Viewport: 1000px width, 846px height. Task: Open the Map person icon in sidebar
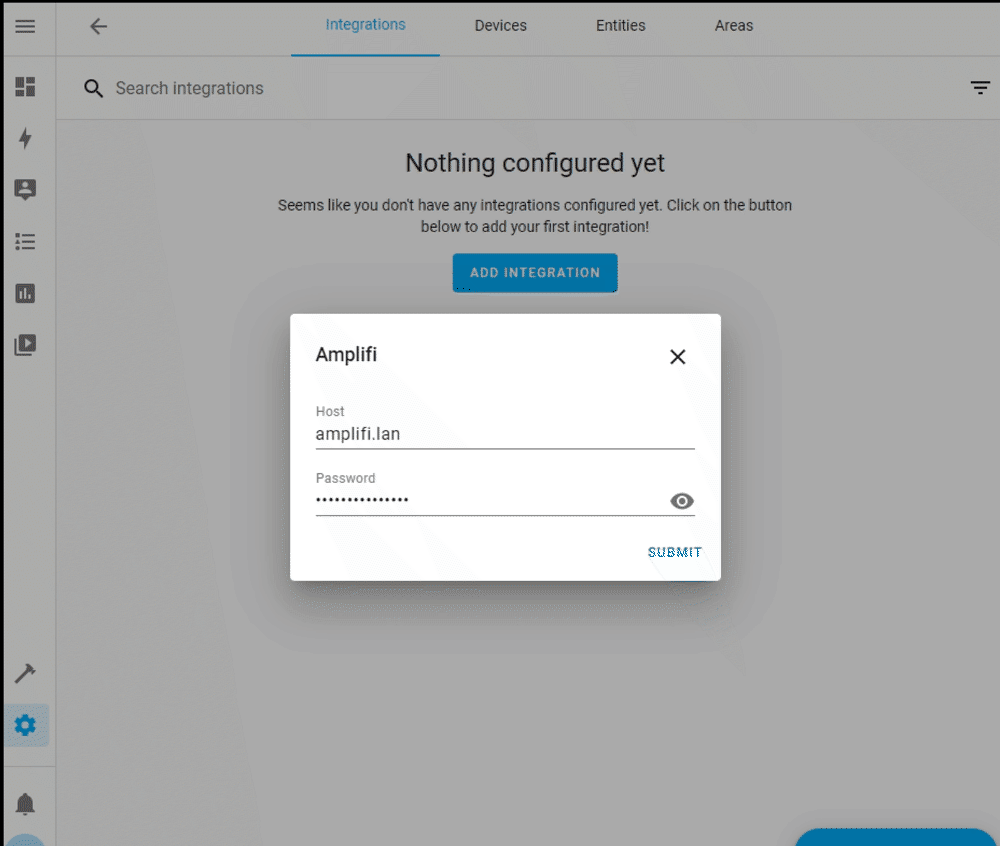pos(25,190)
